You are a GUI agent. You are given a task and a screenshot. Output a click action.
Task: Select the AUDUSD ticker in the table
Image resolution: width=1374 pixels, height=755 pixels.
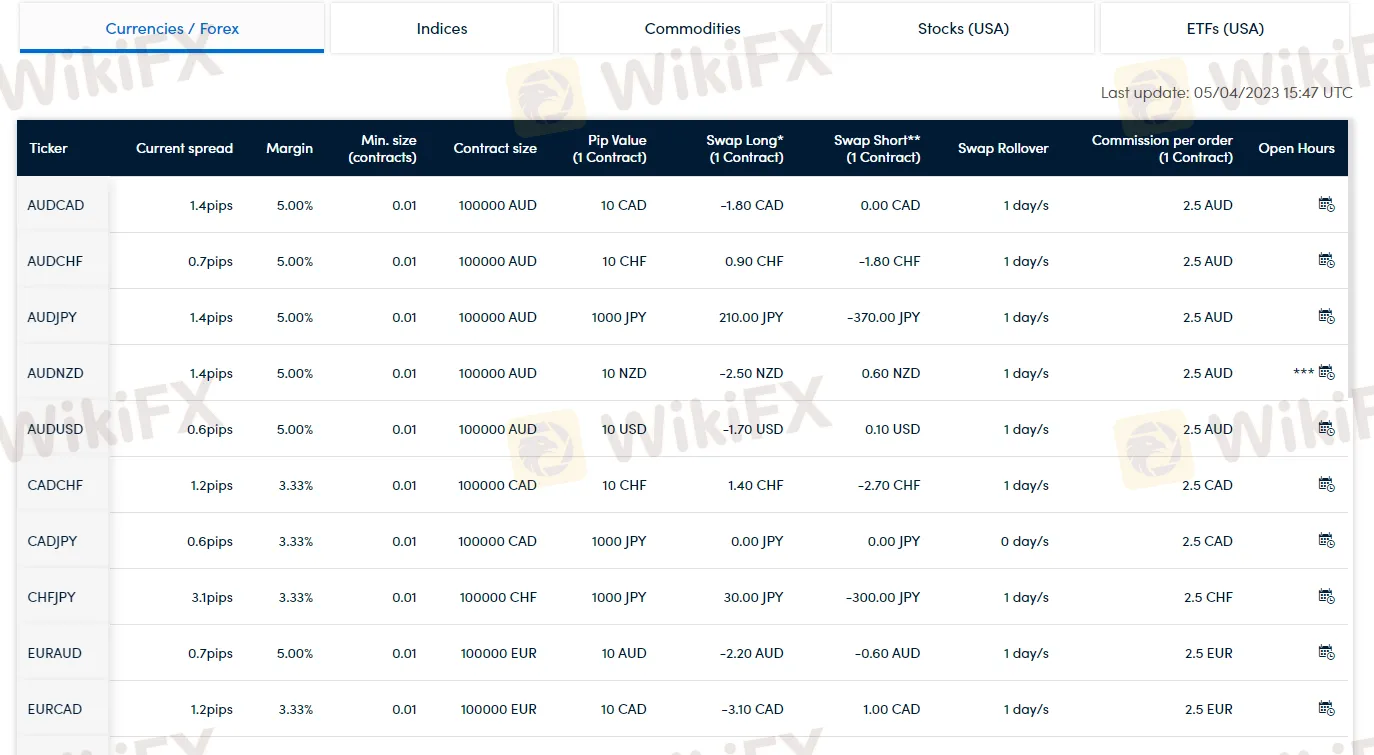(x=56, y=429)
